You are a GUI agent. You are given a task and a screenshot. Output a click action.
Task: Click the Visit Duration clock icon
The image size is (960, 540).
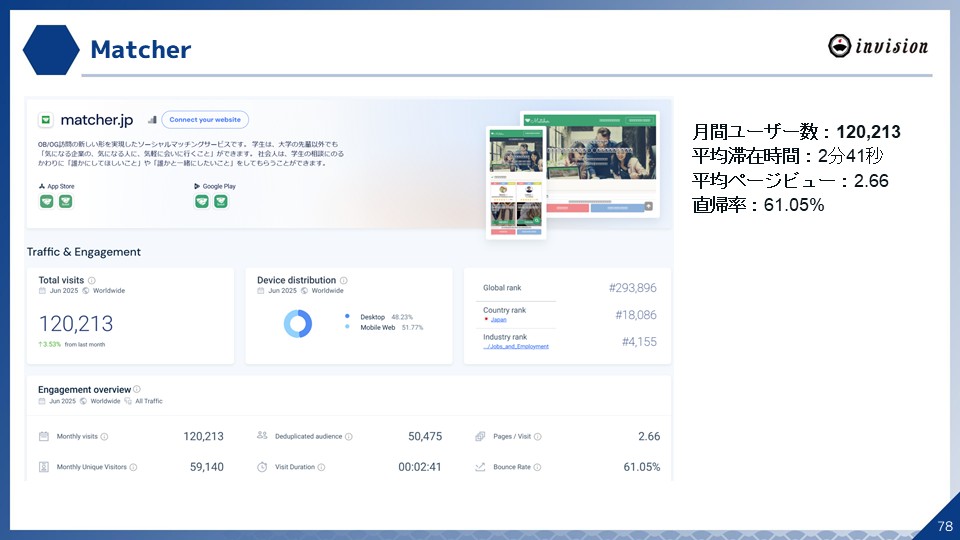[x=262, y=467]
